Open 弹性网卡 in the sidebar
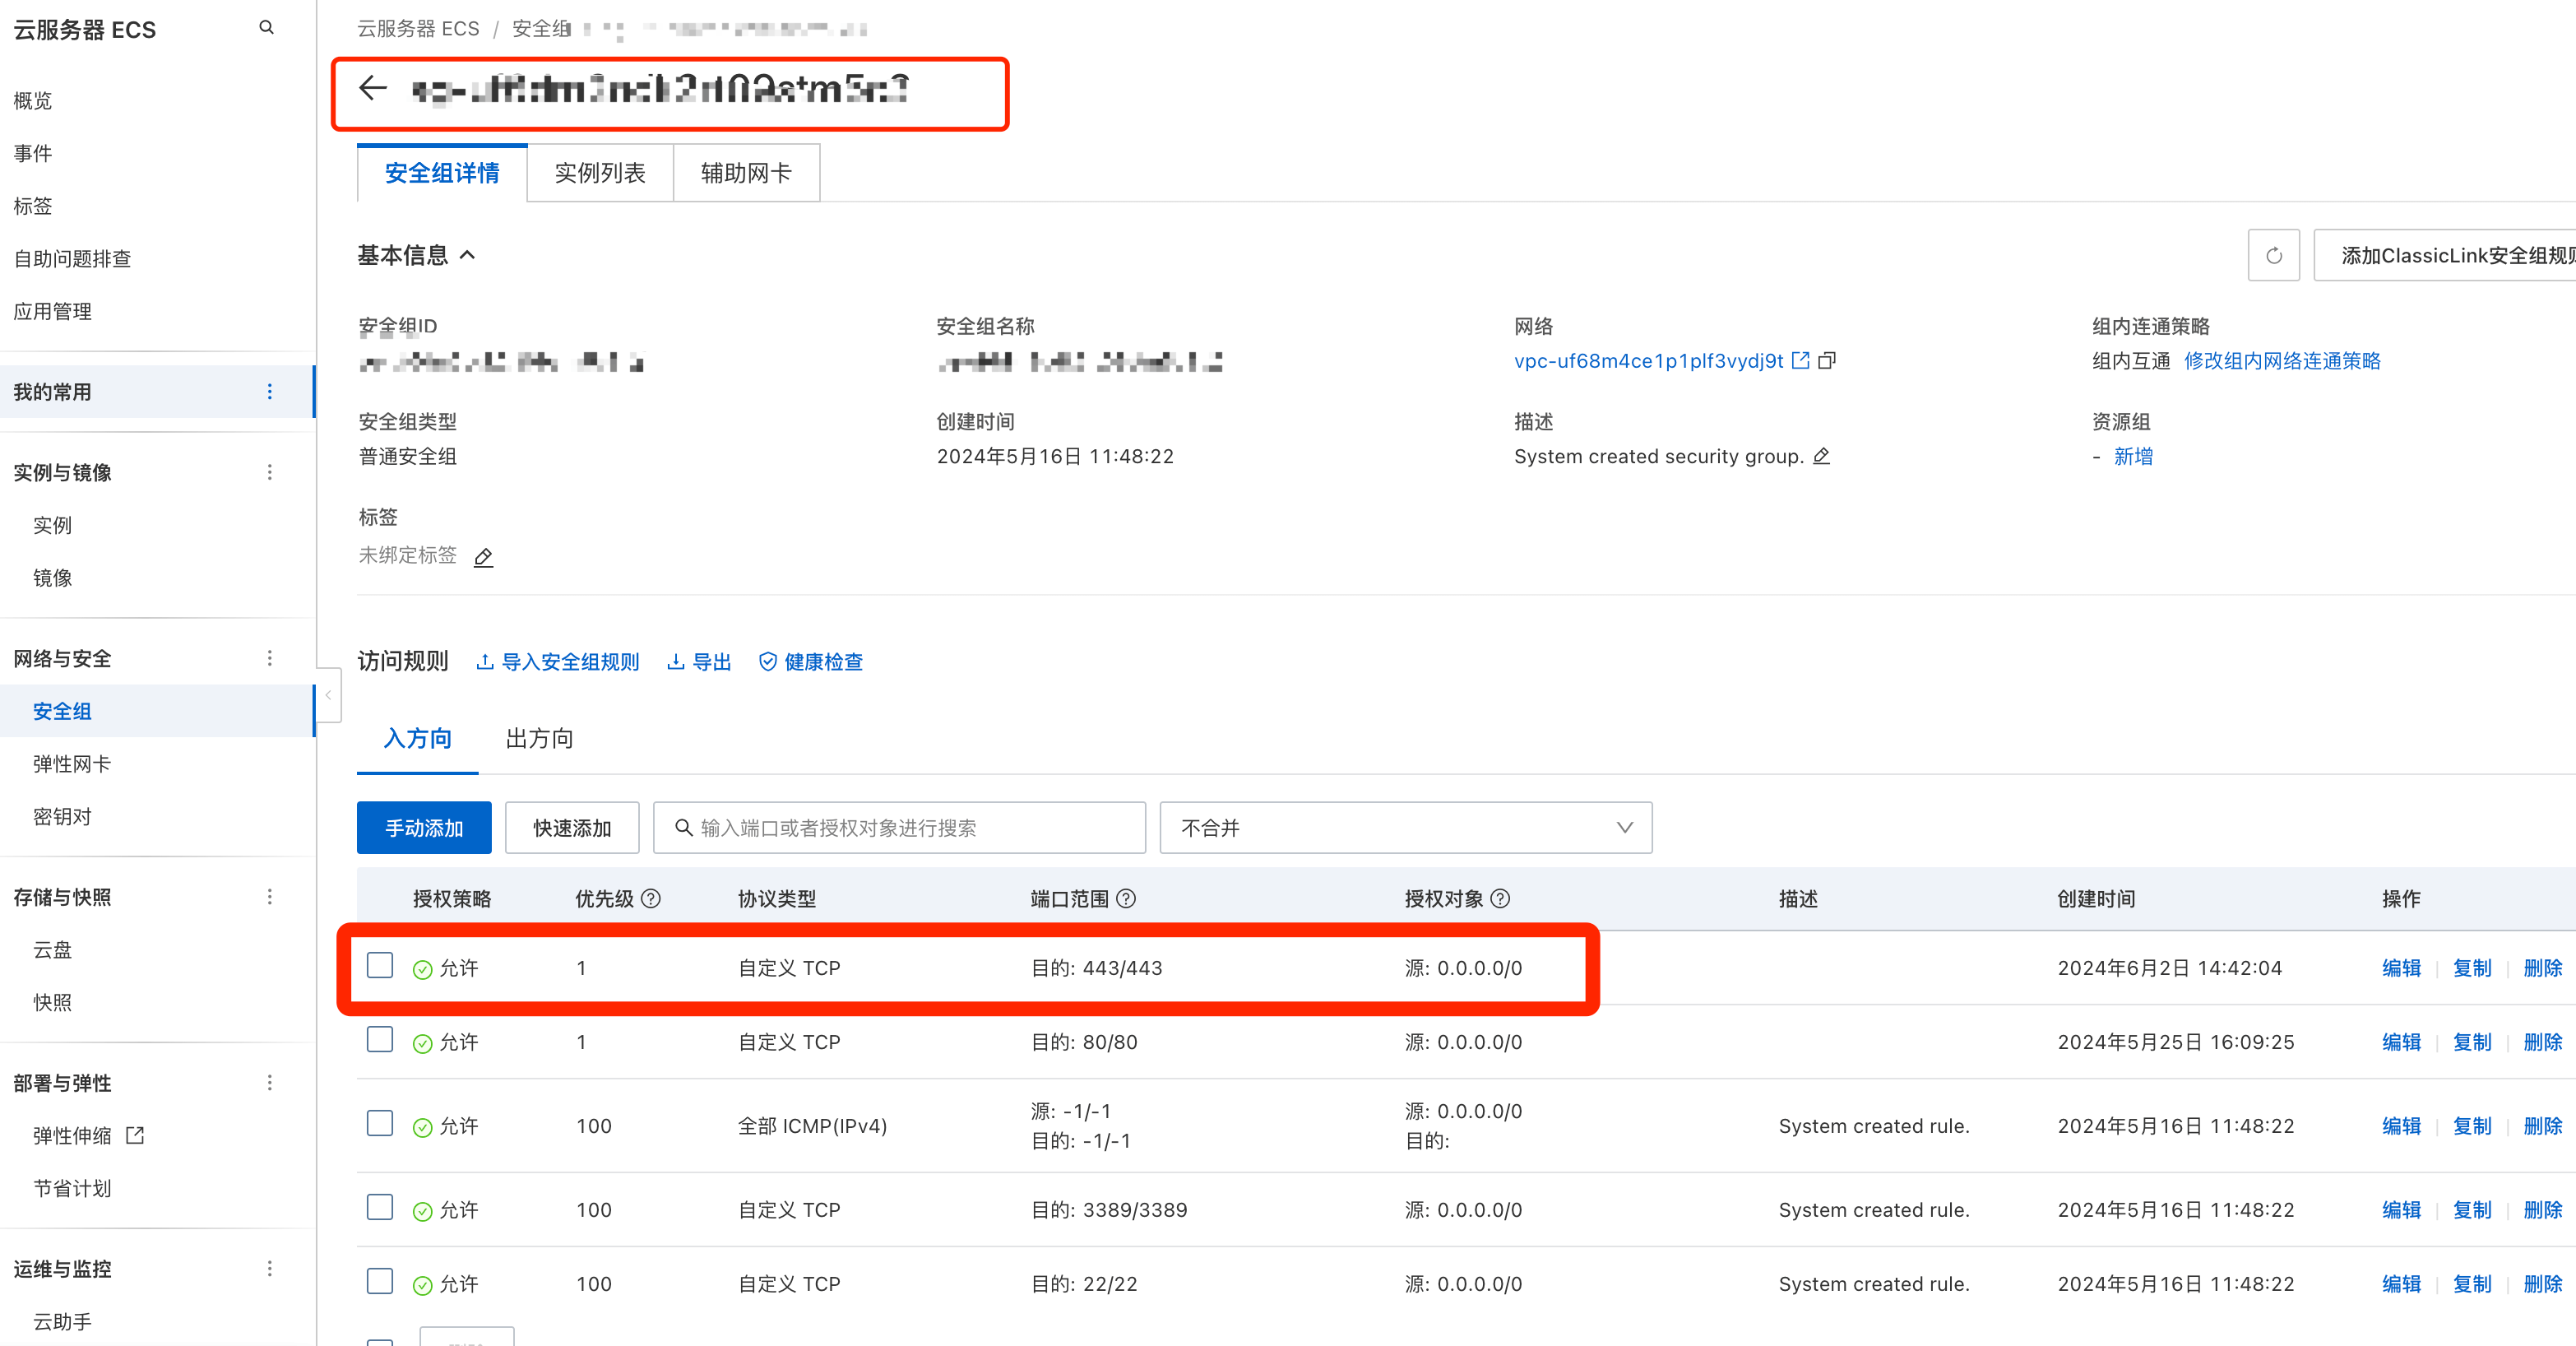Viewport: 2576px width, 1346px height. click(x=72, y=764)
